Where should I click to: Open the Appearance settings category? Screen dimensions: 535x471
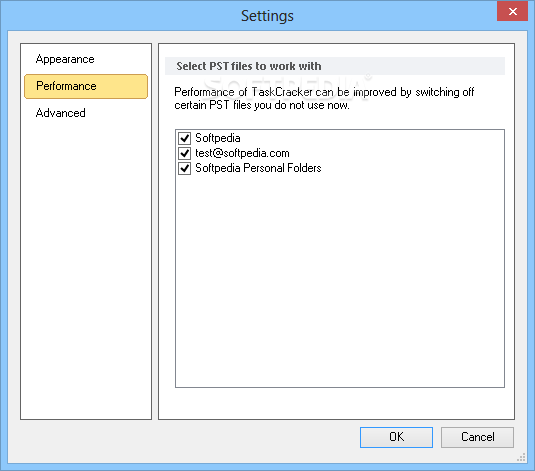pyautogui.click(x=65, y=59)
